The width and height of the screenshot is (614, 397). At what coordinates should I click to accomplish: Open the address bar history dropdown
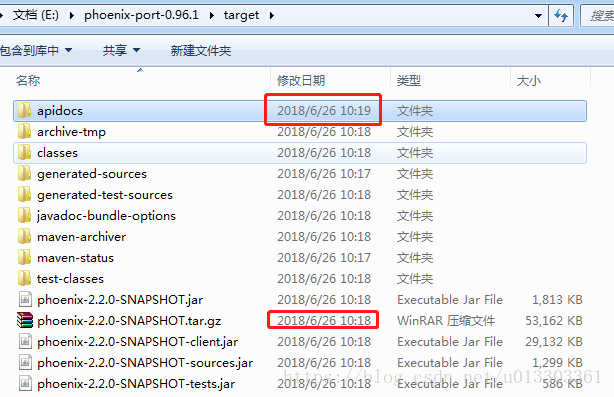pyautogui.click(x=538, y=16)
